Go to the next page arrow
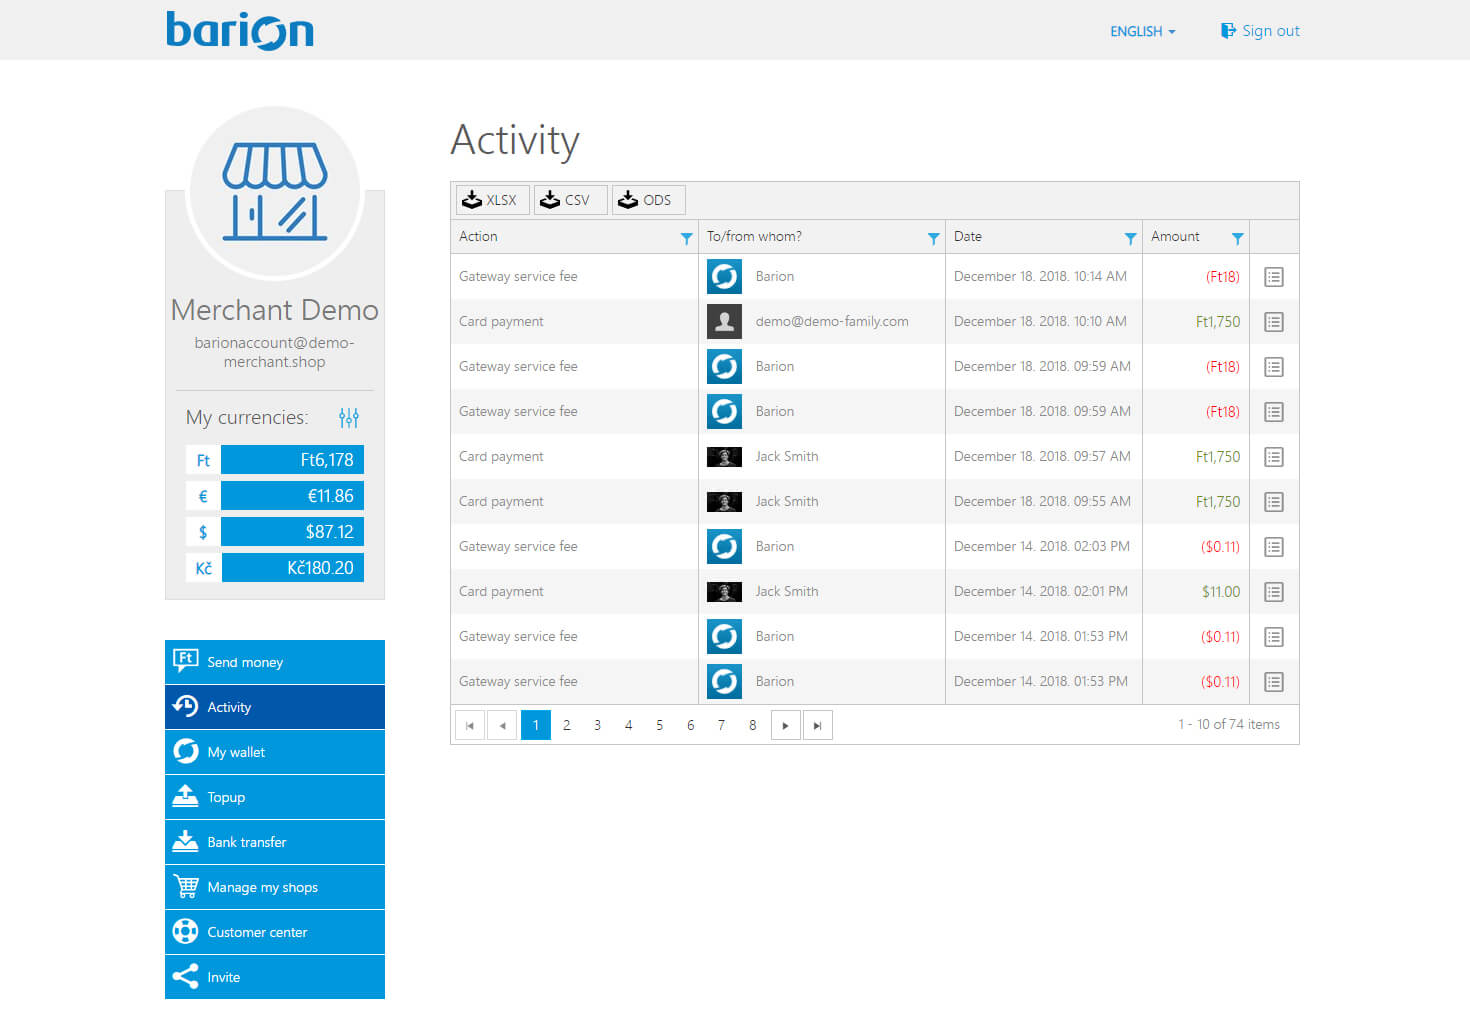Screen dimensions: 1470x1033 [786, 725]
